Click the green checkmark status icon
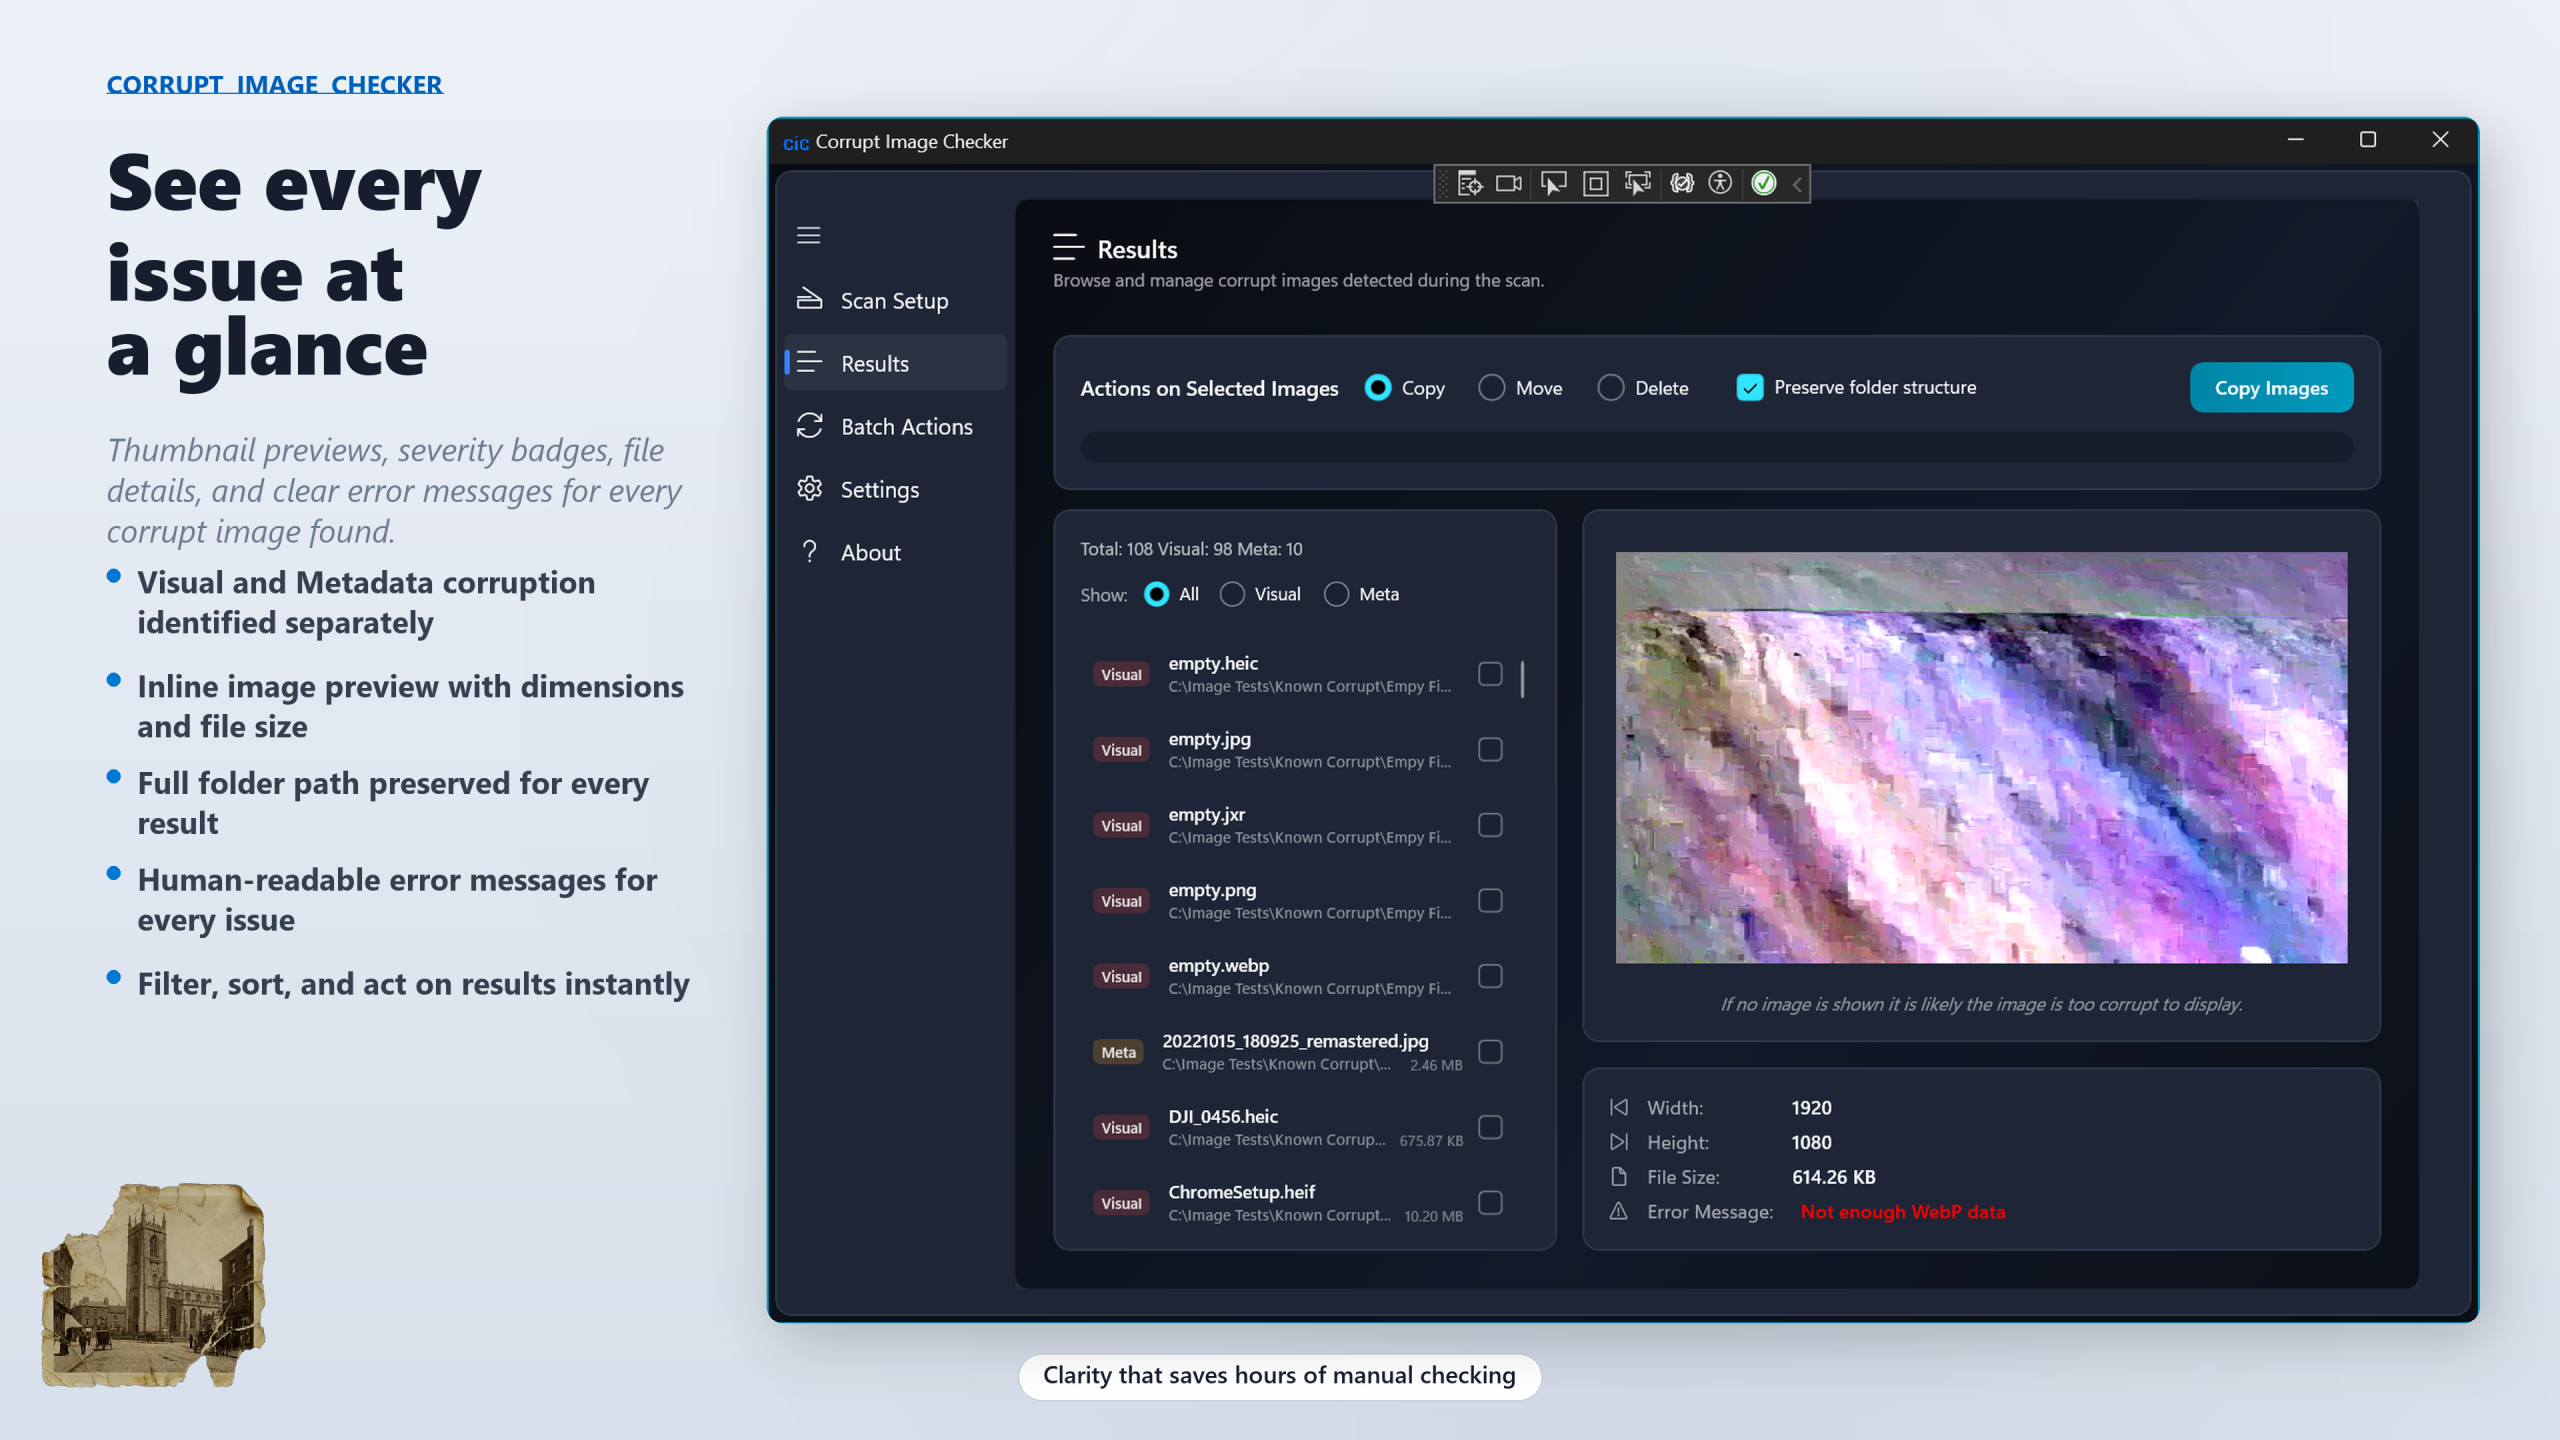Screen dimensions: 2560x1440 1764,183
